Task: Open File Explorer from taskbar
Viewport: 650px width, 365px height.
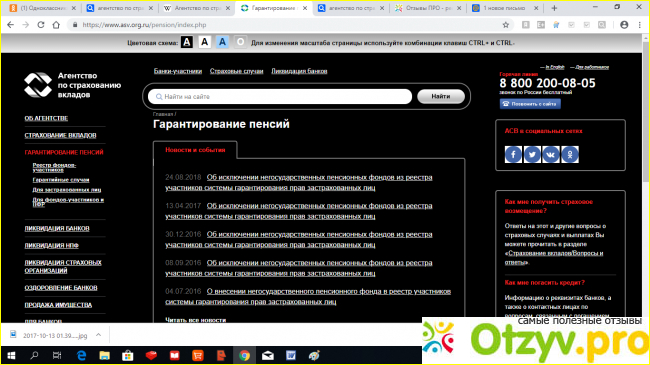Action: tap(104, 355)
